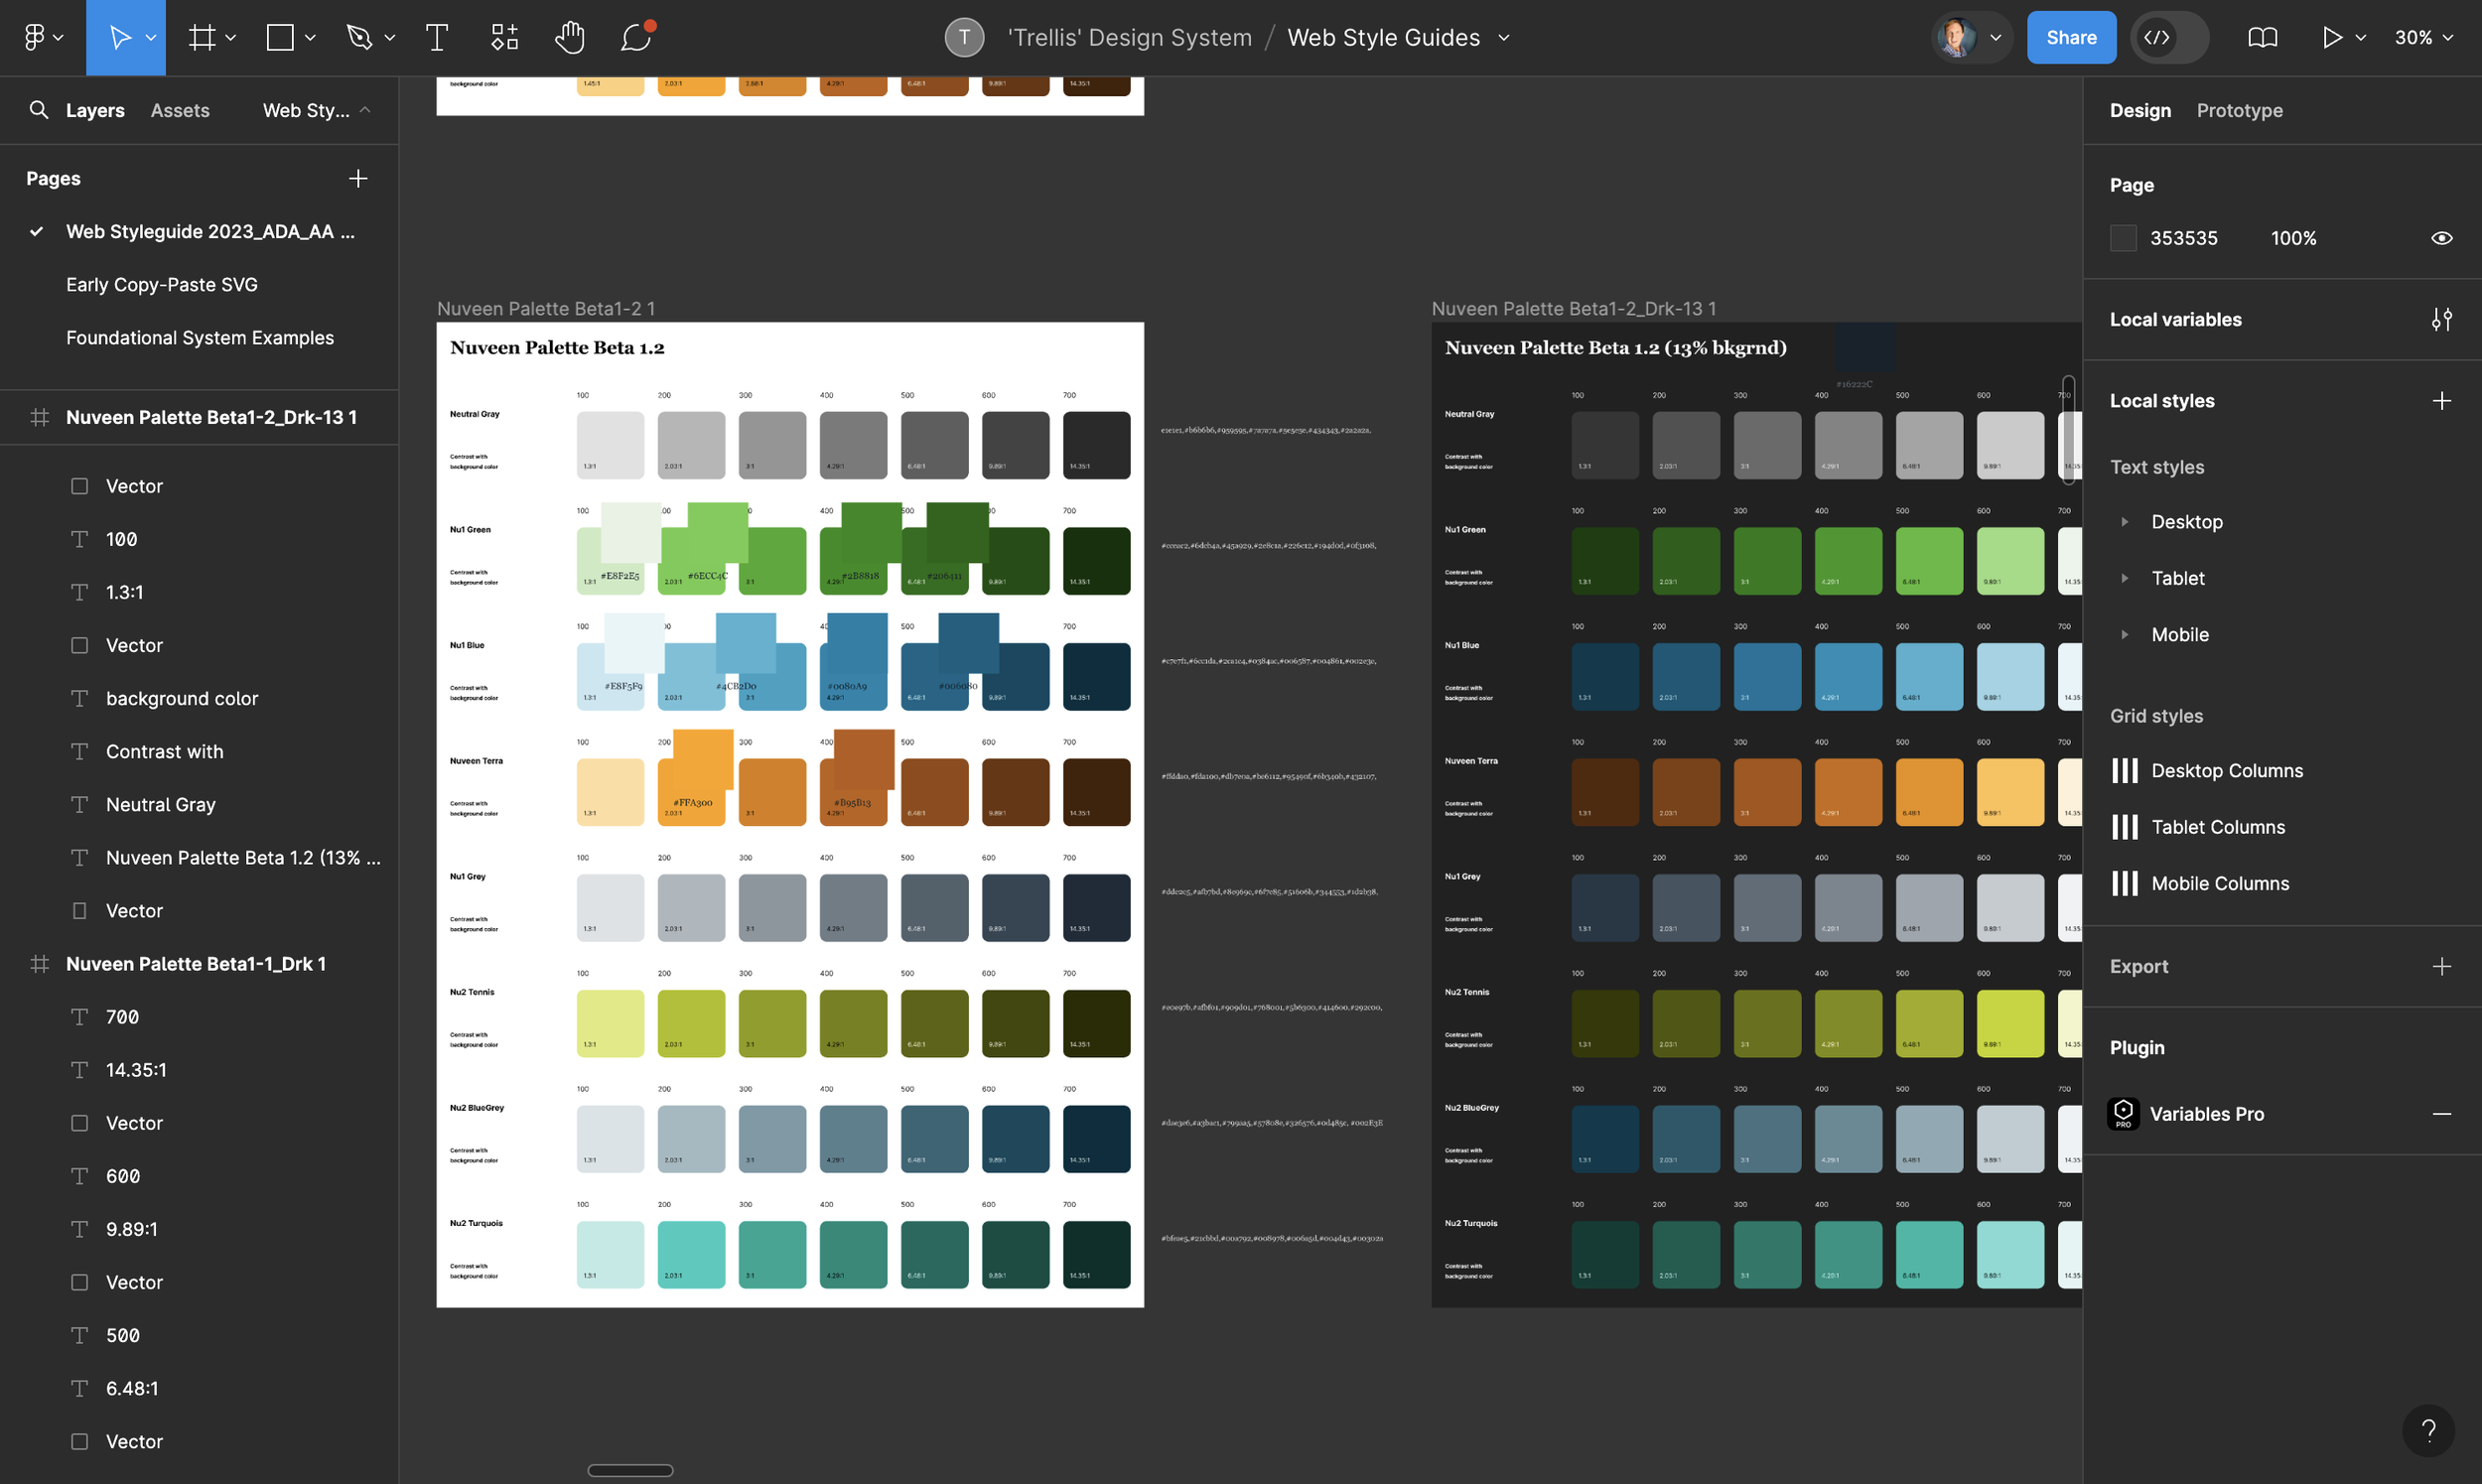This screenshot has height=1484, width=2482.
Task: Open Move tool options dropdown arrow
Action: point(151,38)
